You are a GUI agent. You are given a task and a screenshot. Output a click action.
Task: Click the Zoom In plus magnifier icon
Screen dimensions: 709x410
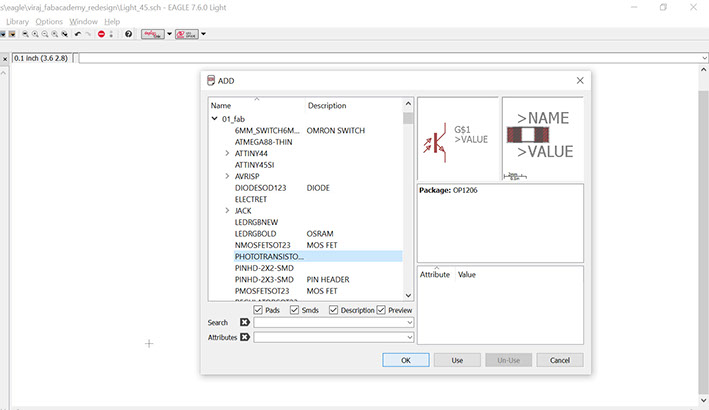click(x=35, y=34)
